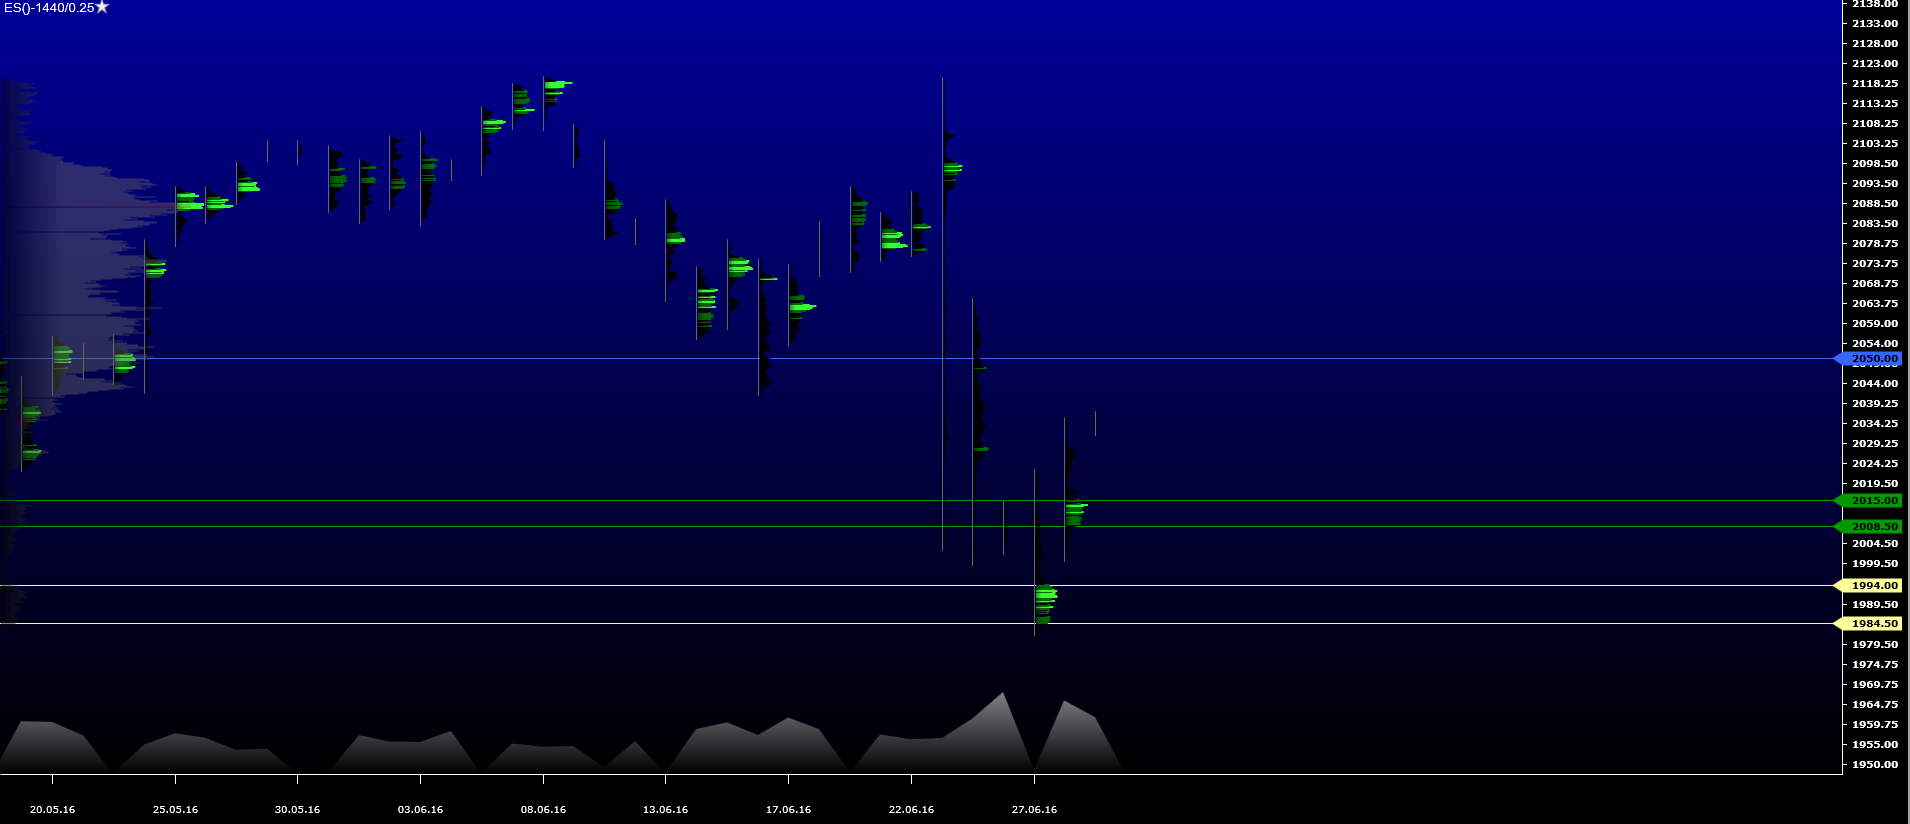1910x824 pixels.
Task: Click the 2138.00 value on price axis
Action: (x=1874, y=5)
